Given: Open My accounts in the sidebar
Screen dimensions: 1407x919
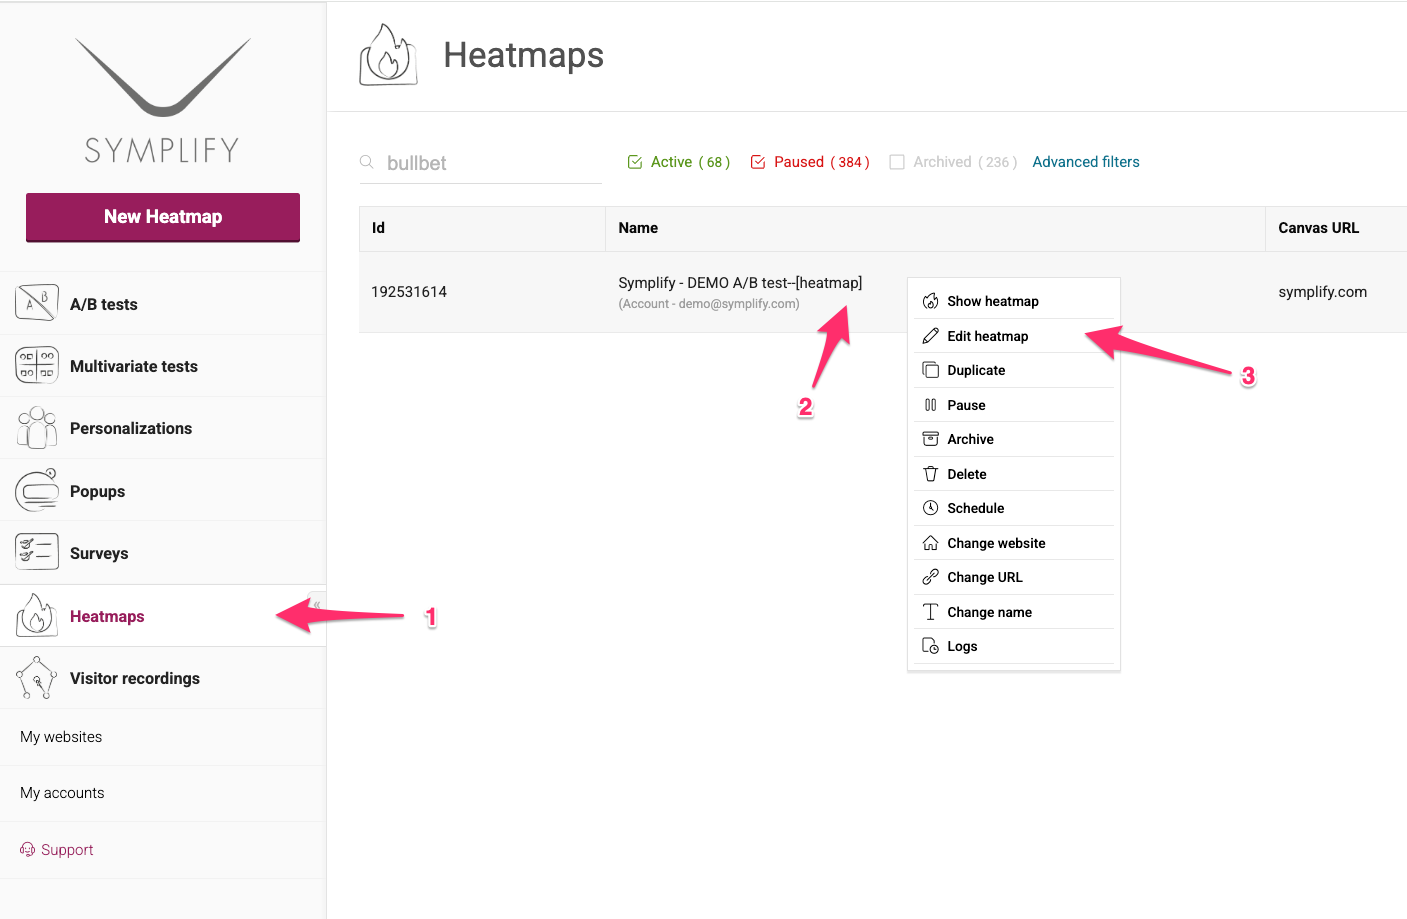Looking at the screenshot, I should 62,792.
